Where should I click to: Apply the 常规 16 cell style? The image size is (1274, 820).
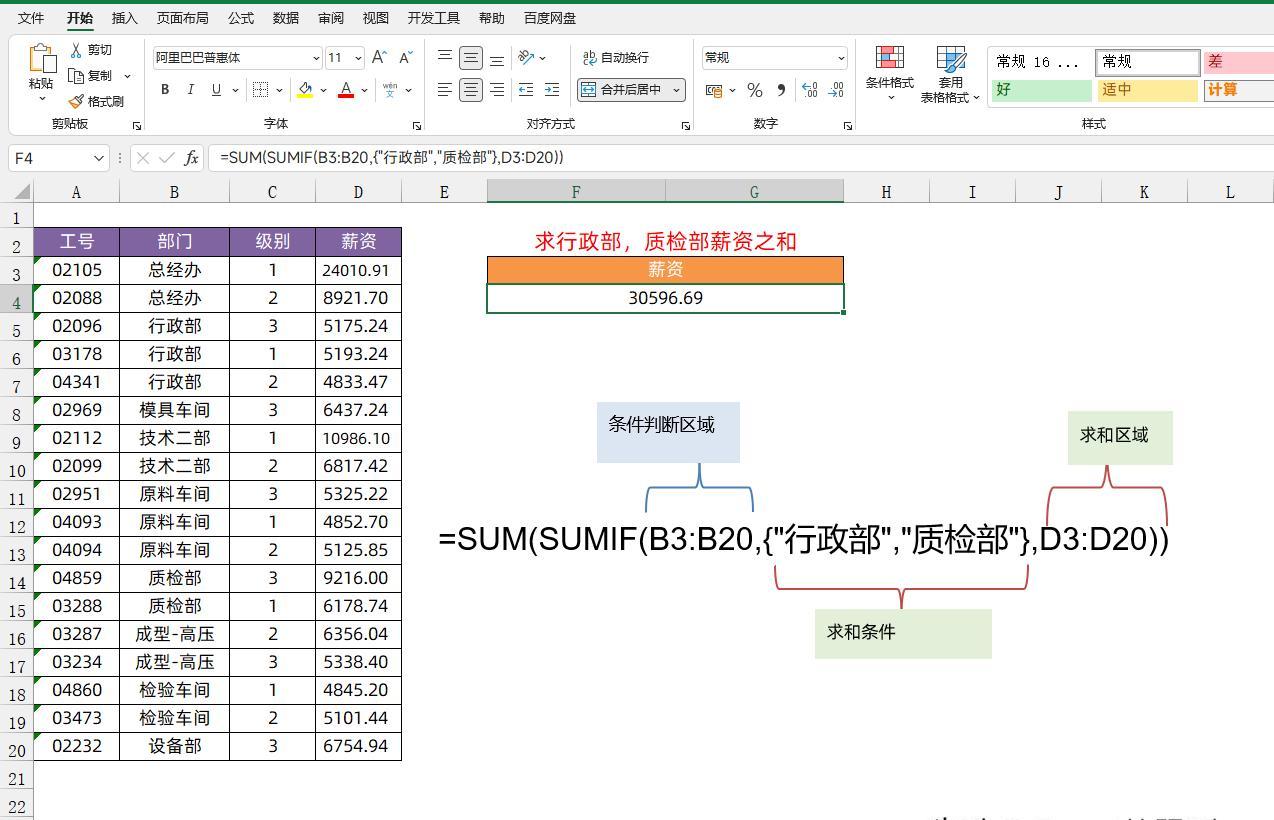pyautogui.click(x=1041, y=62)
